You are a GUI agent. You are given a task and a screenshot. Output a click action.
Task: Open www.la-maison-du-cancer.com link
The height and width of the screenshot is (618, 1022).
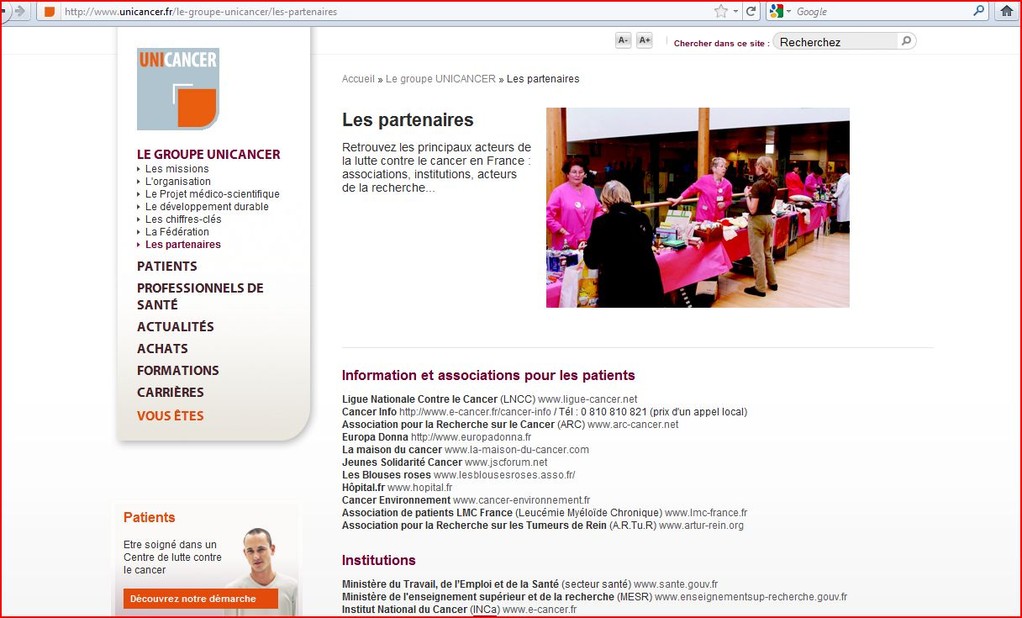coord(517,450)
